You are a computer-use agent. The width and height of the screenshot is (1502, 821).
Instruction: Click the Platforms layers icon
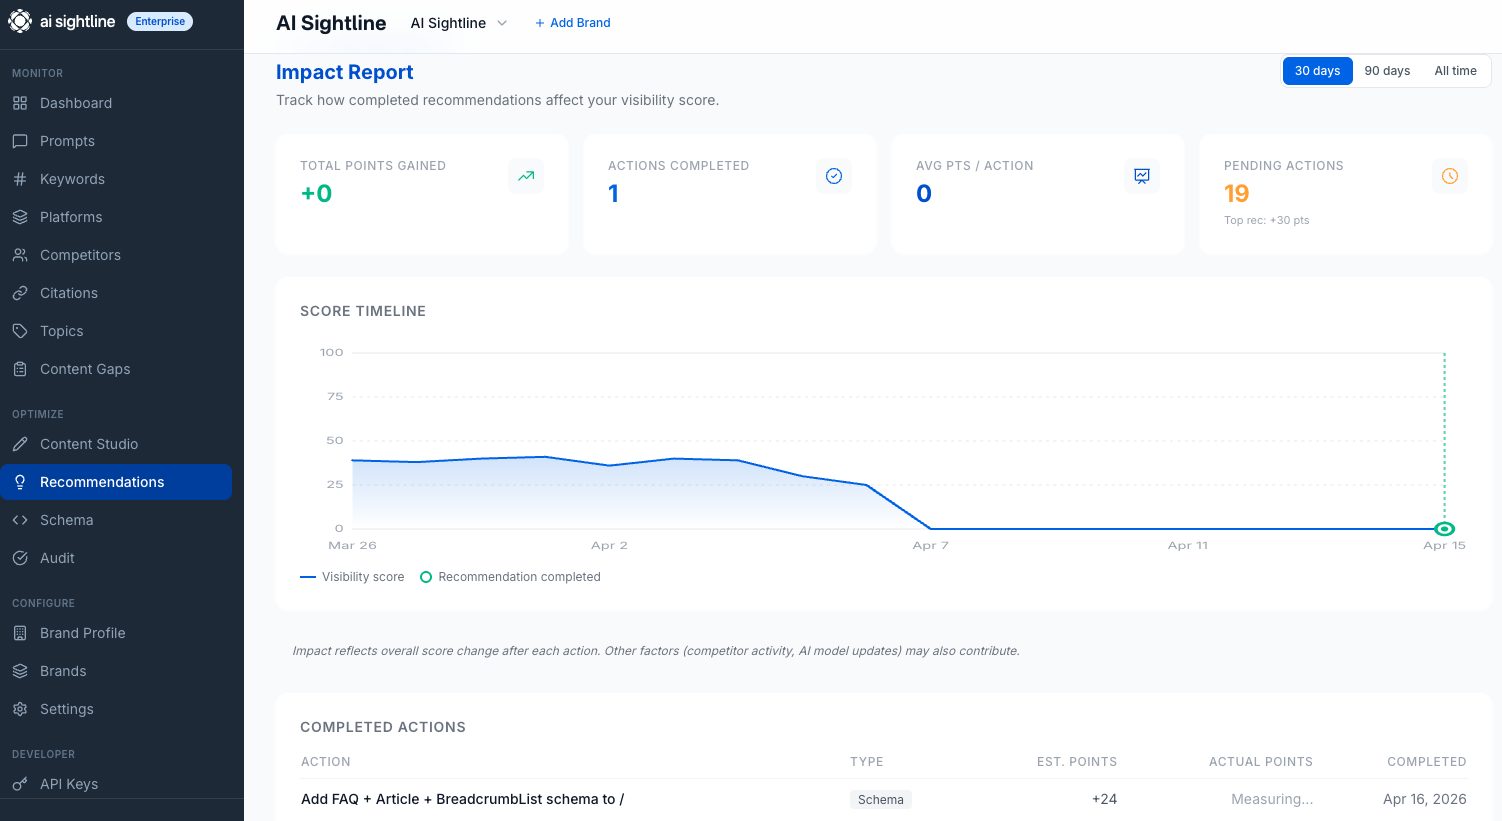pos(20,217)
